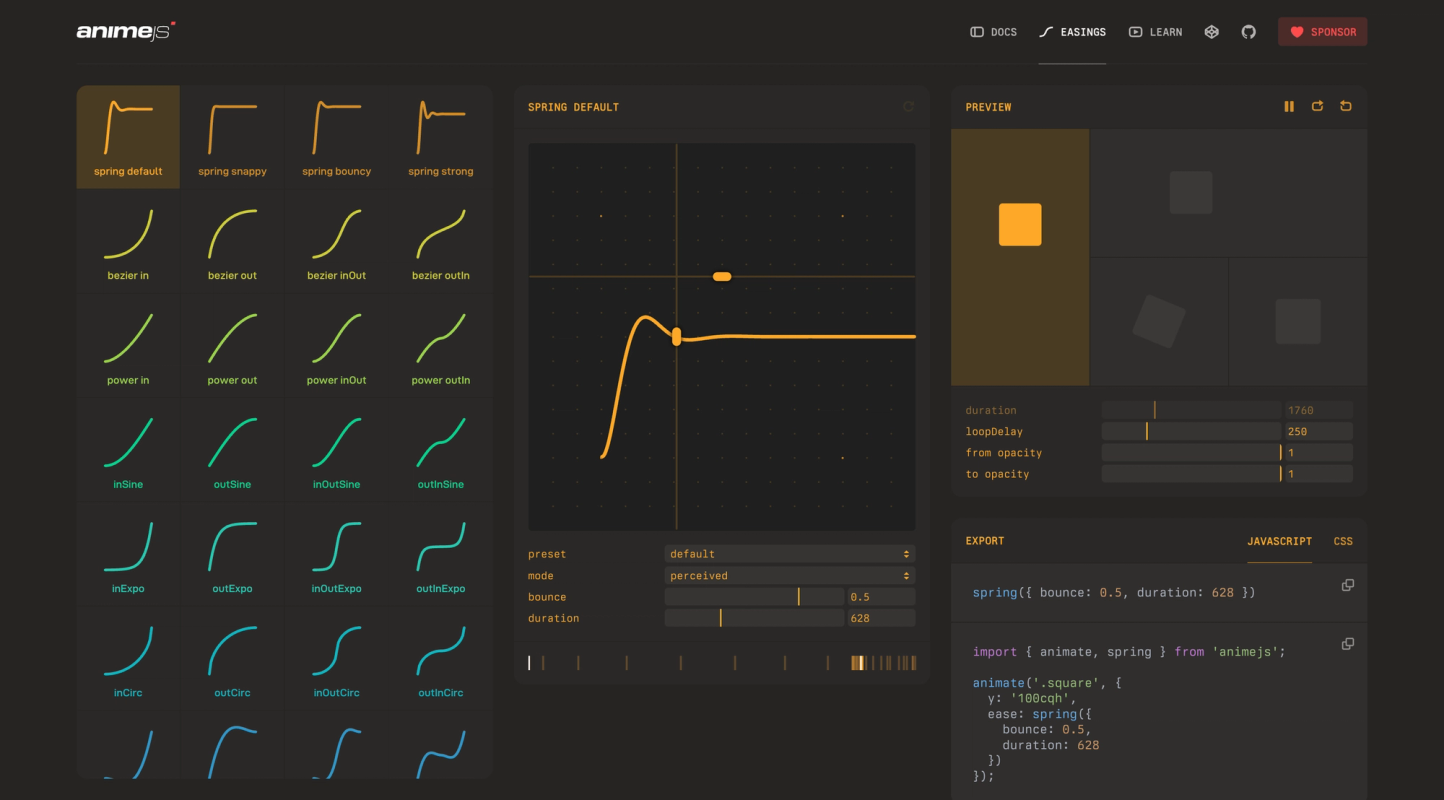Viewport: 1444px width, 800px height.
Task: Choose the bezier in easing curve
Action: coord(128,241)
